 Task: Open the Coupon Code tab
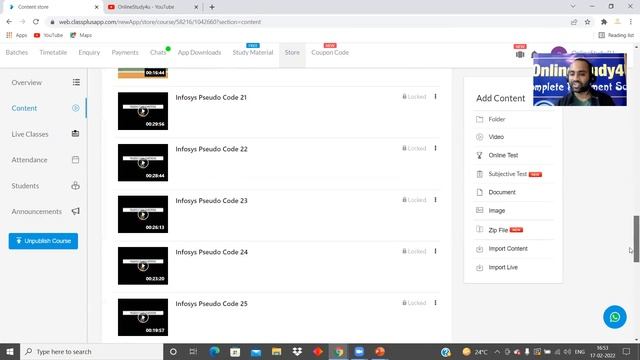(x=330, y=53)
